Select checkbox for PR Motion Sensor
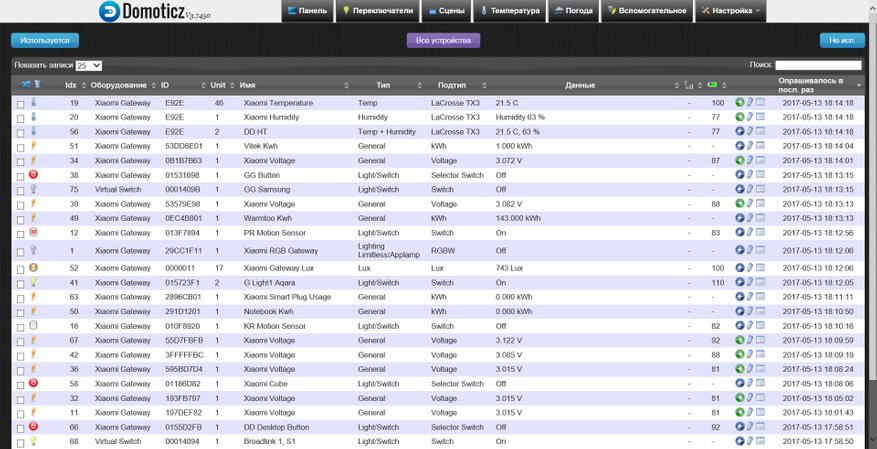This screenshot has height=449, width=877. pyautogui.click(x=21, y=234)
